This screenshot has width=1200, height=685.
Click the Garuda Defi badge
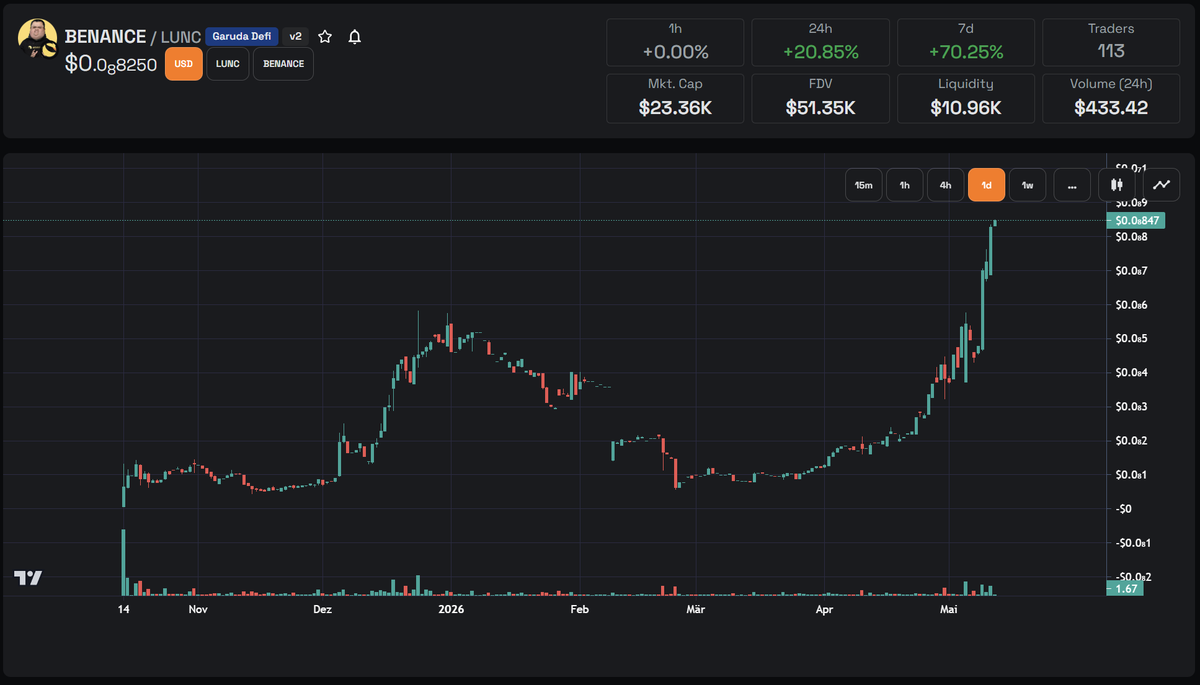tap(242, 36)
